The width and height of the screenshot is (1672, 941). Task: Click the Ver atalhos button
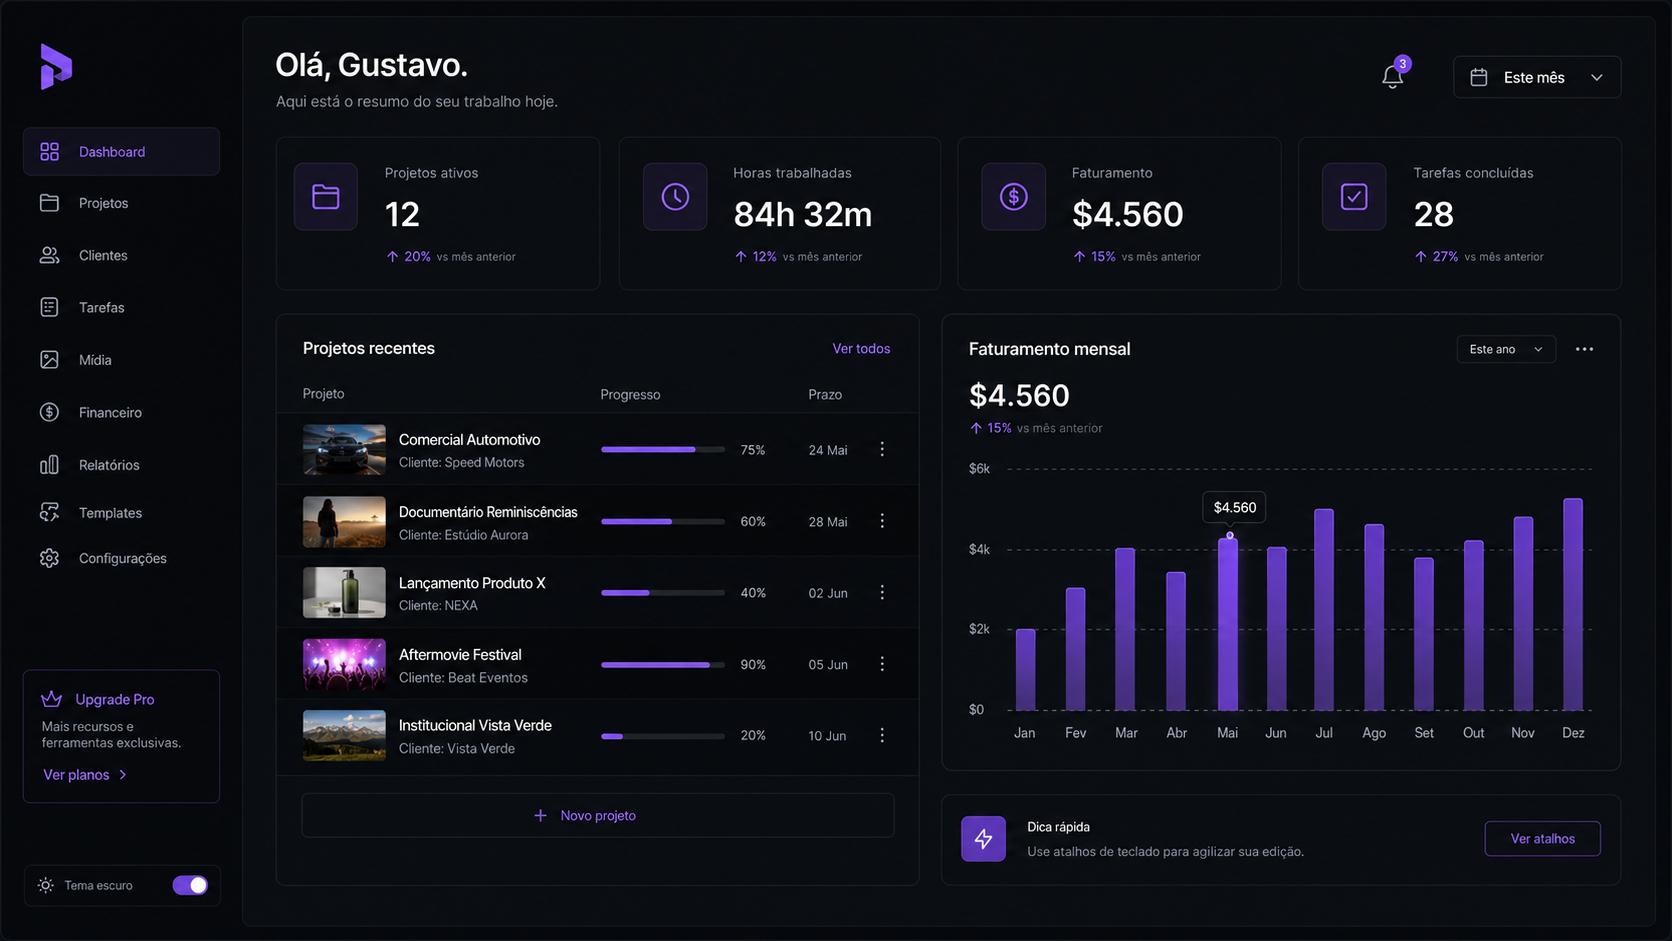tap(1542, 839)
